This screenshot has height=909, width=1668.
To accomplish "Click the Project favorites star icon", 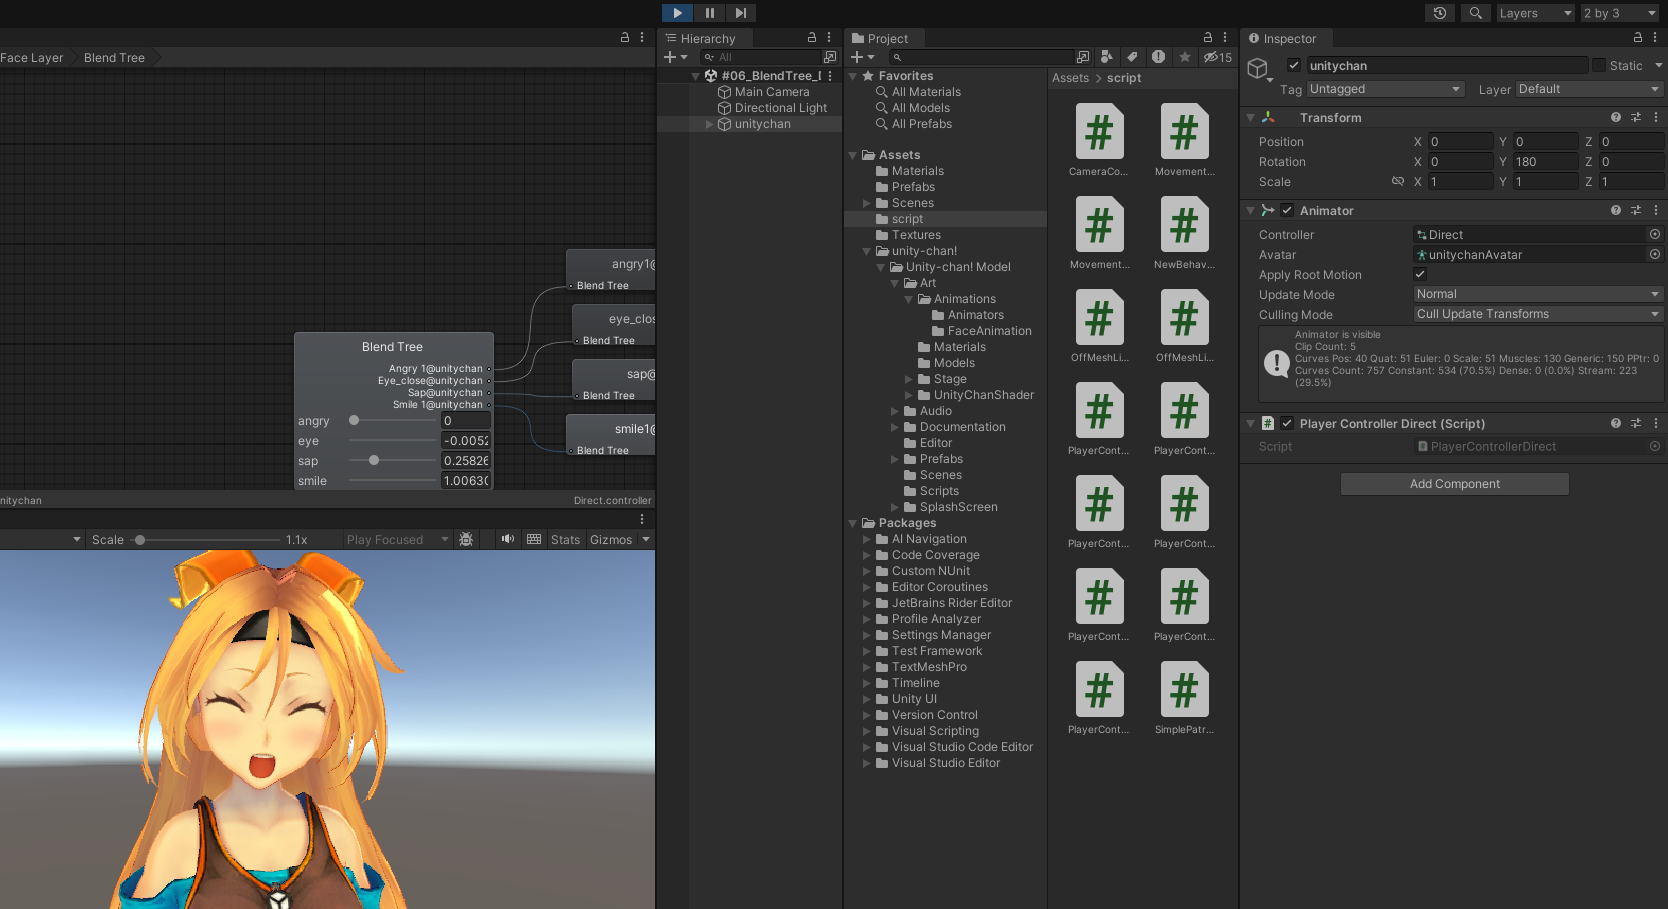I will pos(1185,57).
